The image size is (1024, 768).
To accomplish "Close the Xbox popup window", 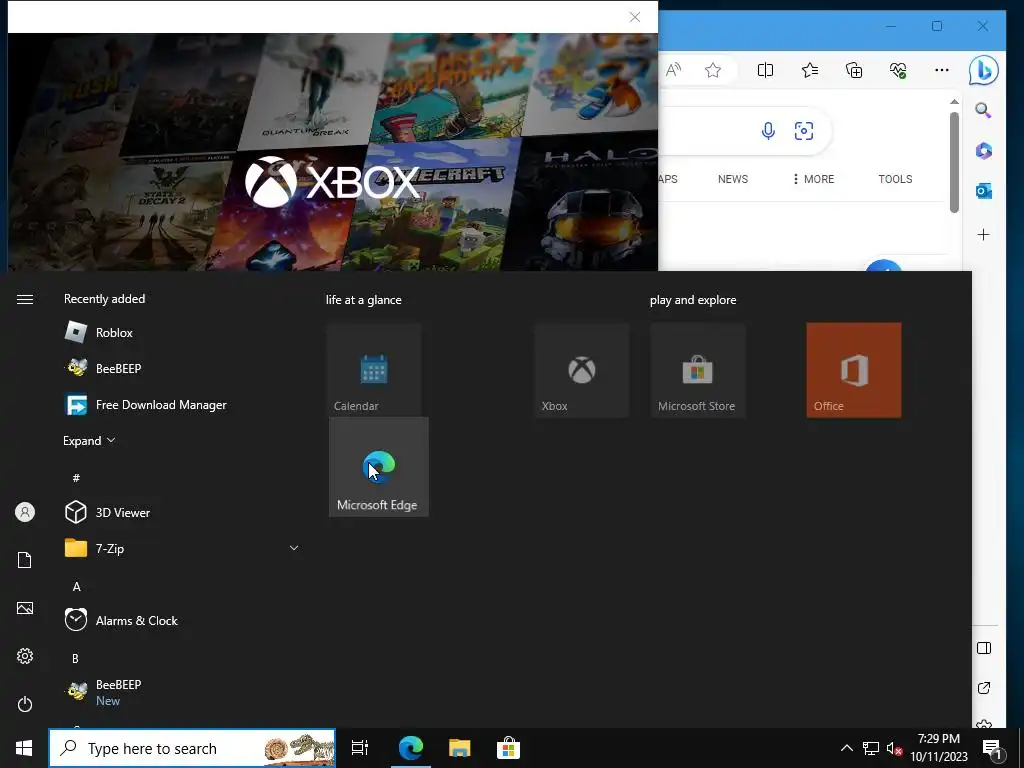I will (x=635, y=17).
